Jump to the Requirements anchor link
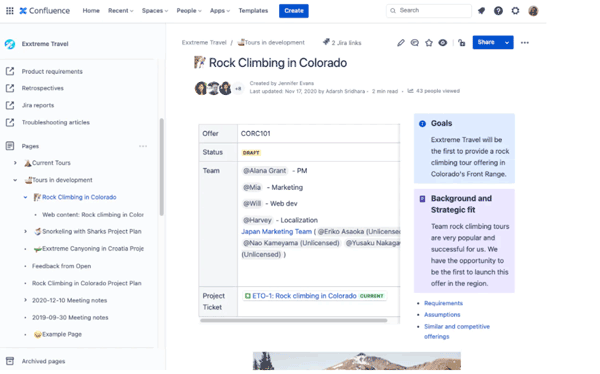 (x=443, y=303)
